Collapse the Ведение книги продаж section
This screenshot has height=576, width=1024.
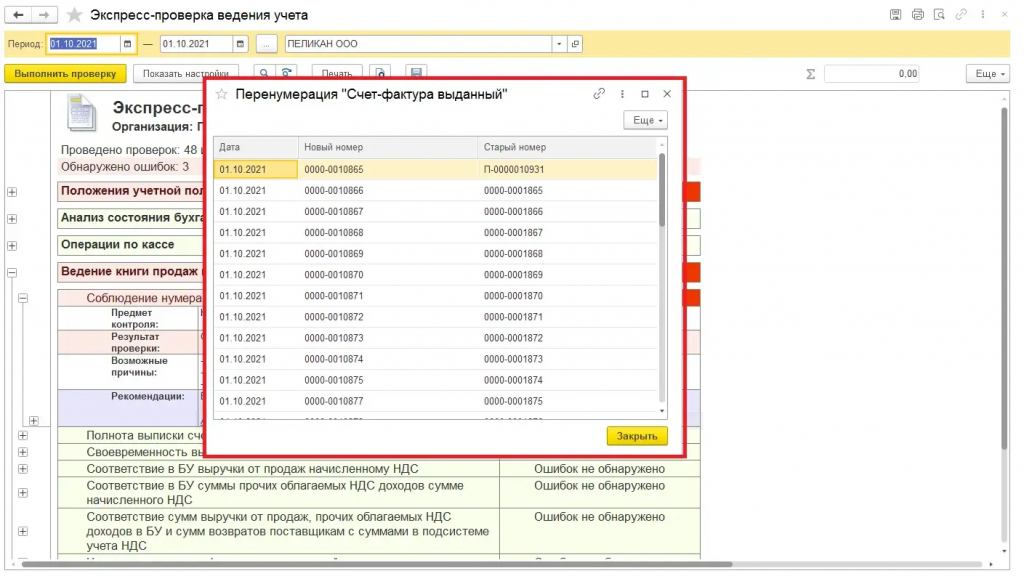(12, 272)
